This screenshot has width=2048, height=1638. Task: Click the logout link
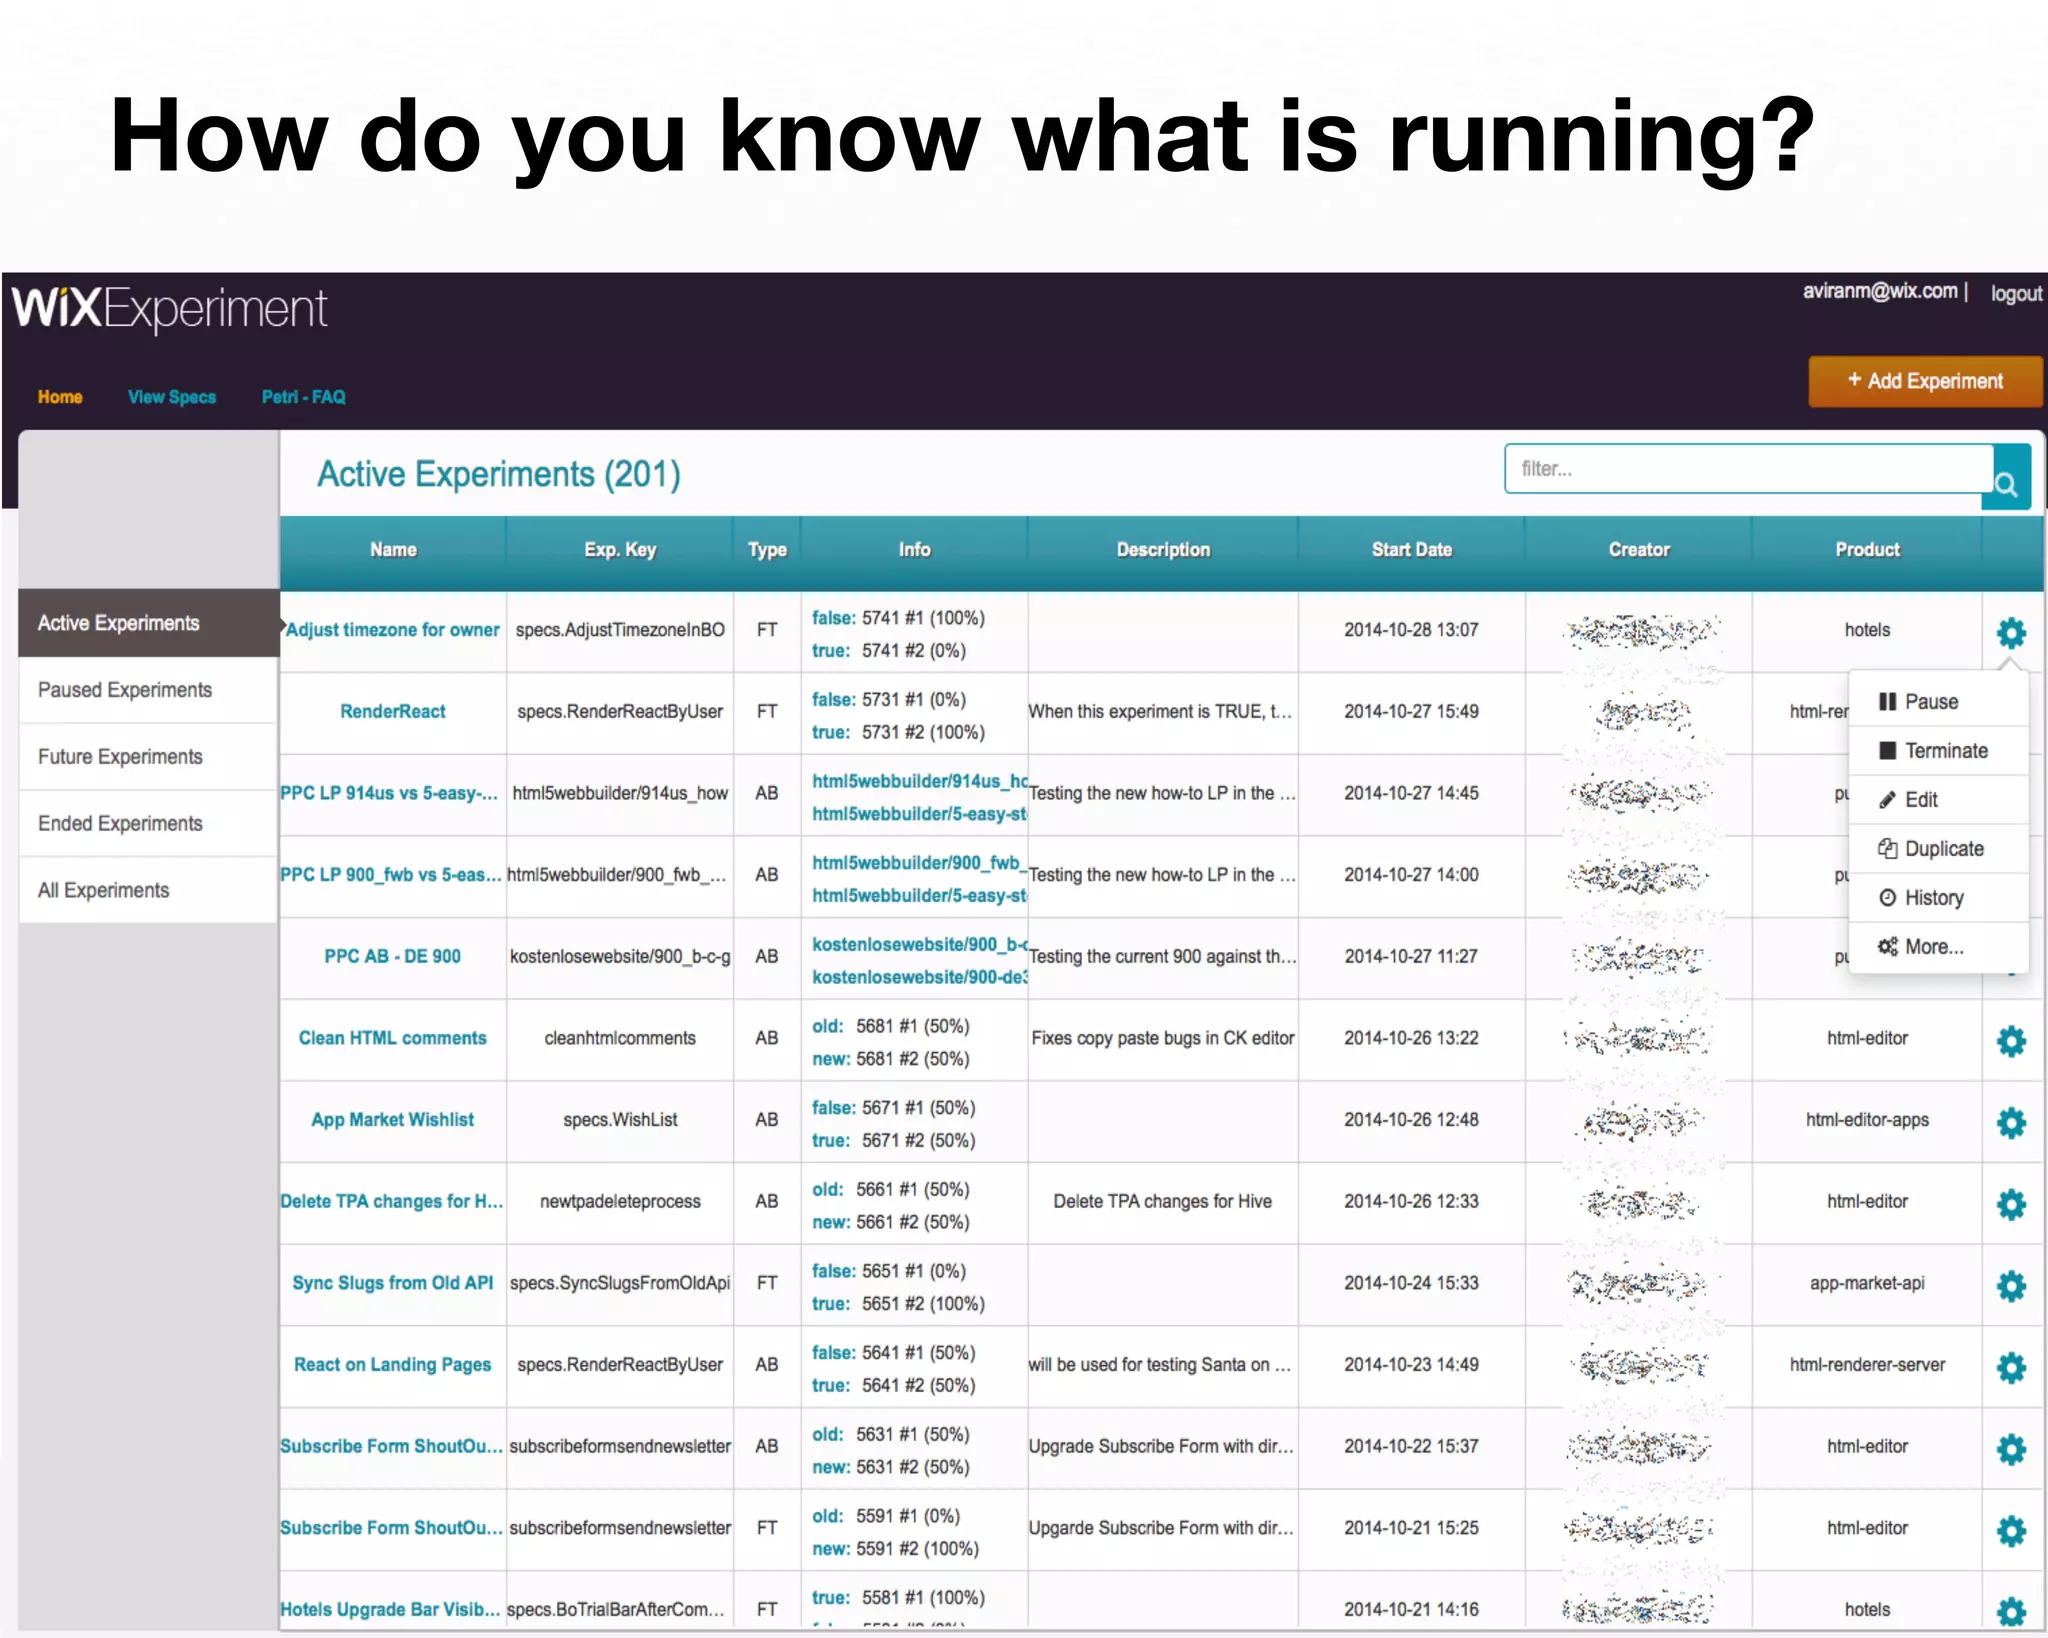(x=2016, y=293)
